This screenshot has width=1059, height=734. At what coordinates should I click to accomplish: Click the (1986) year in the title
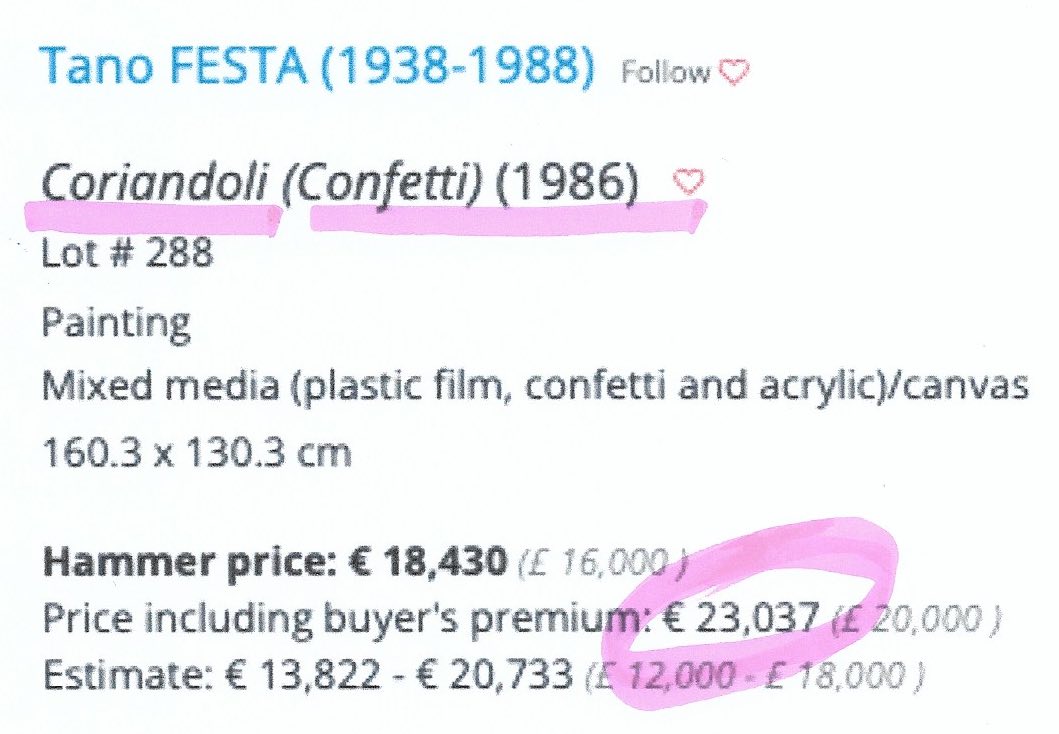567,184
